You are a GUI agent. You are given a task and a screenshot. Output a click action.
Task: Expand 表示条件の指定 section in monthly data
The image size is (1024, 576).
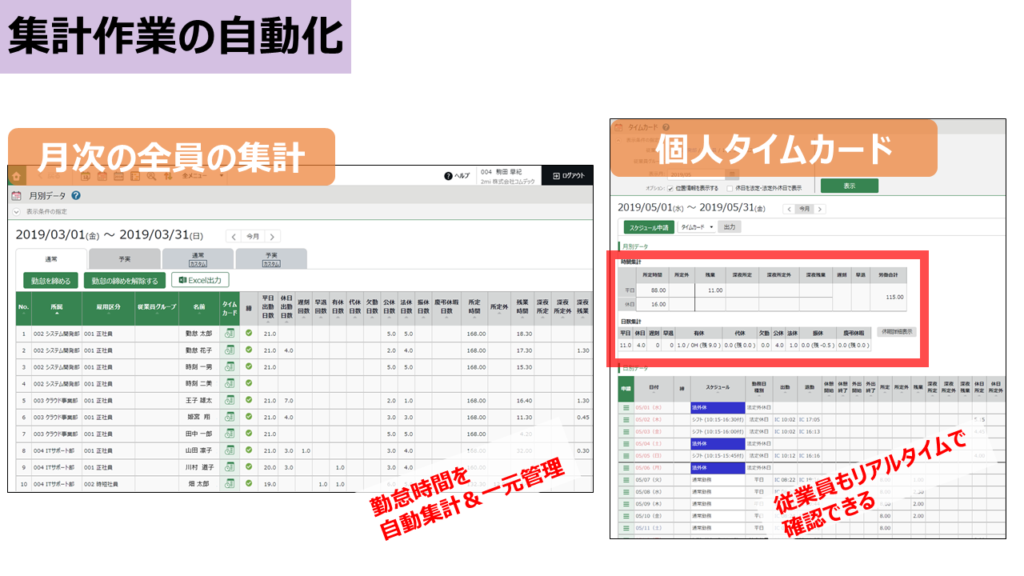tap(17, 212)
